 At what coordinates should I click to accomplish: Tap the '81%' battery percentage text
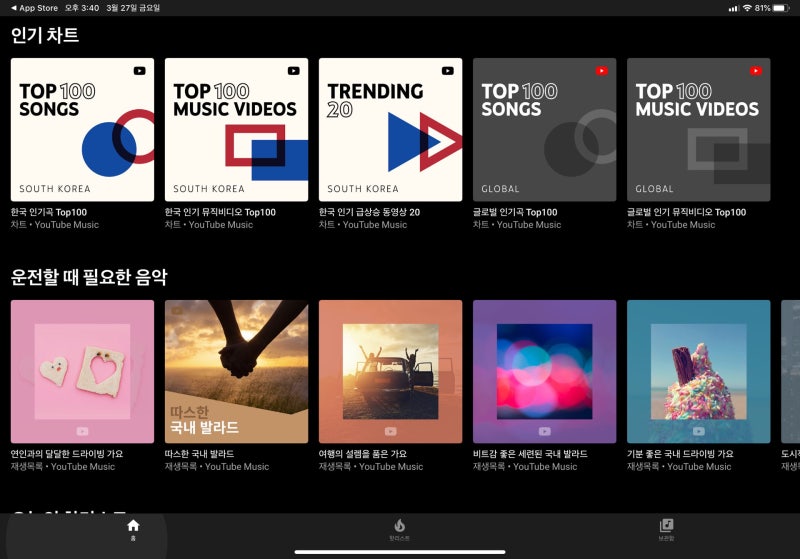pos(763,8)
